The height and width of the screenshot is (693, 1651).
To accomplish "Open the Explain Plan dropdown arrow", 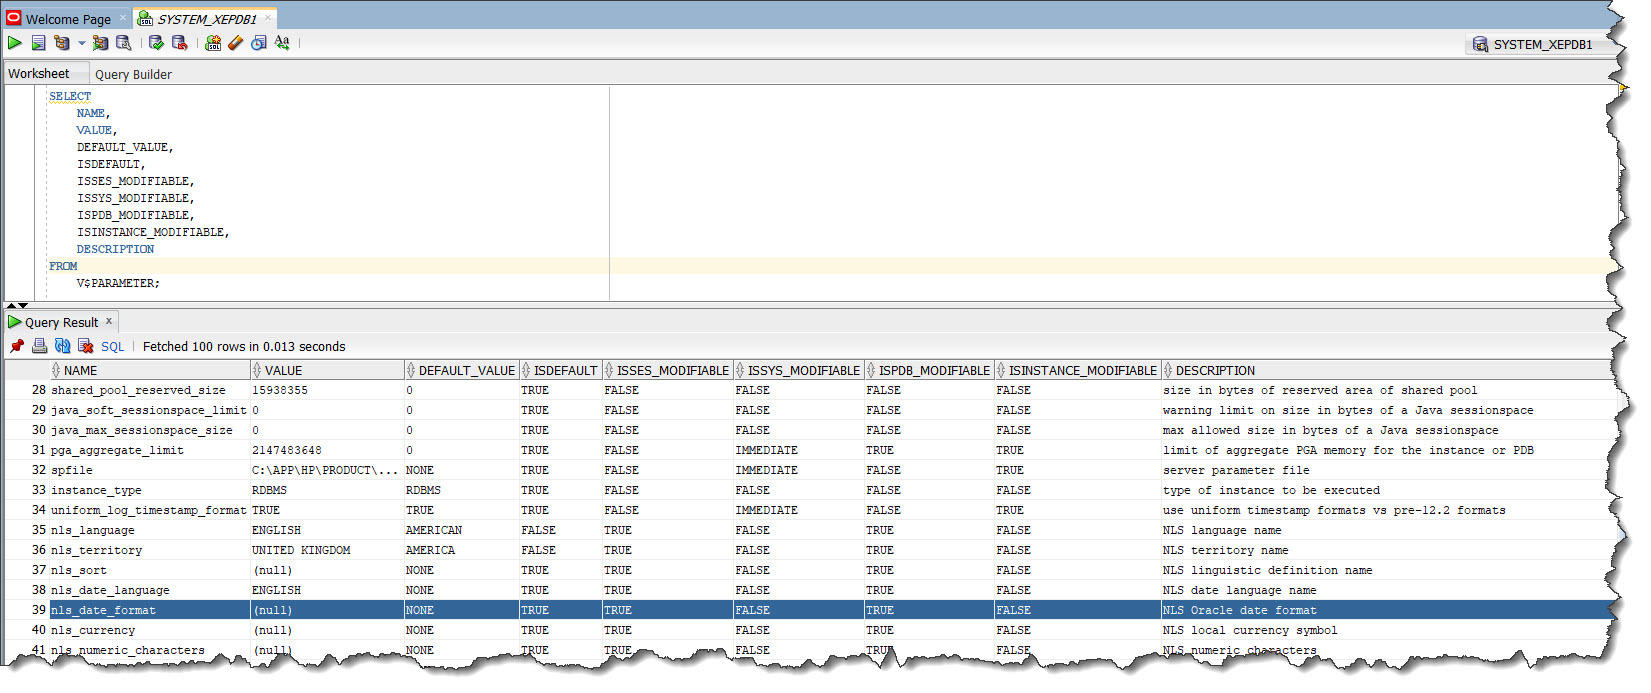I will pos(82,44).
